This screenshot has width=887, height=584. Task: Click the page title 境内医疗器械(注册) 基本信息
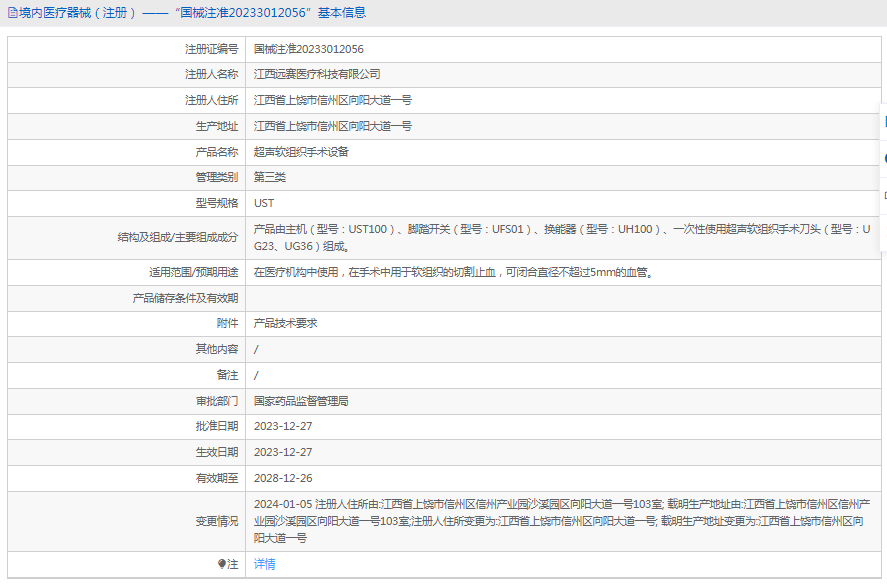tap(192, 13)
